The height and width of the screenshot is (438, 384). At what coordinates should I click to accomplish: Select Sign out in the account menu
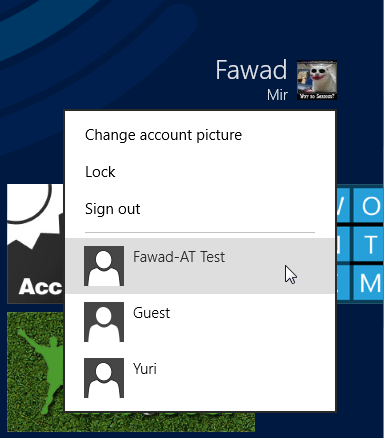click(x=113, y=209)
